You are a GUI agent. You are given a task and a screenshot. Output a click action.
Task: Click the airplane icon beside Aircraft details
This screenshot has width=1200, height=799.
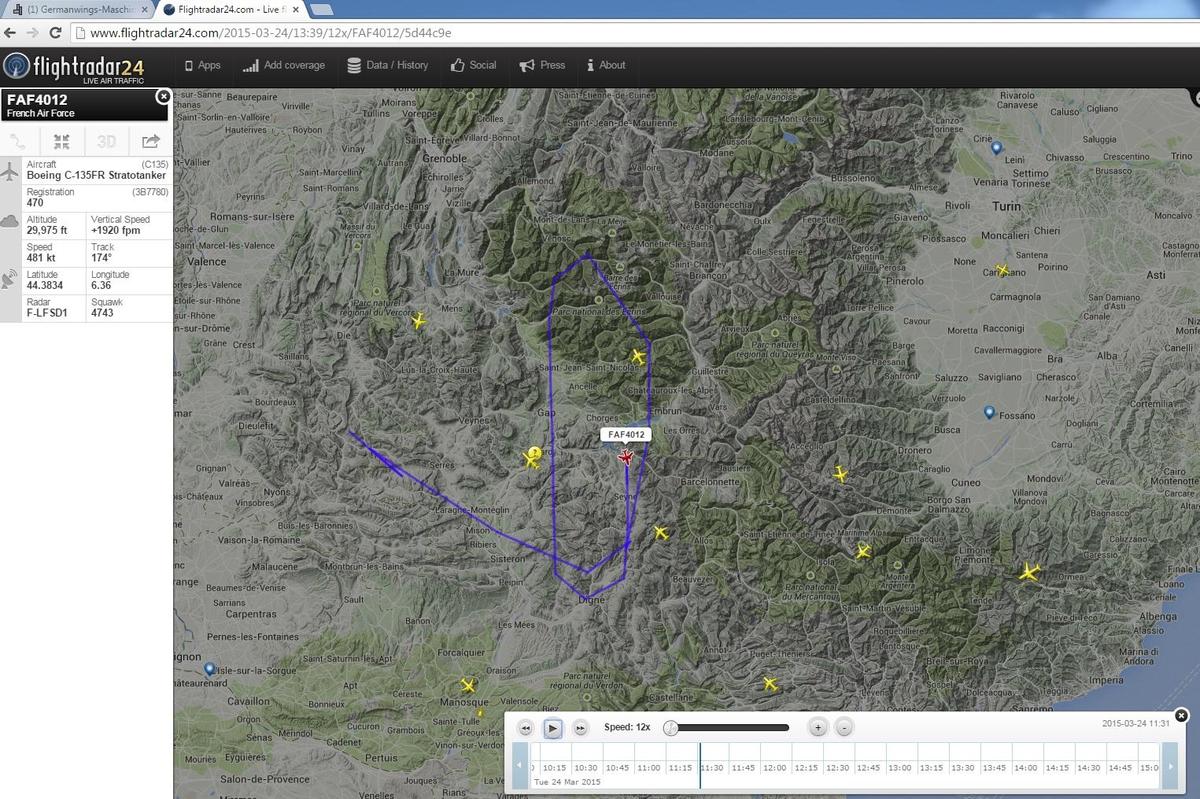click(10, 170)
